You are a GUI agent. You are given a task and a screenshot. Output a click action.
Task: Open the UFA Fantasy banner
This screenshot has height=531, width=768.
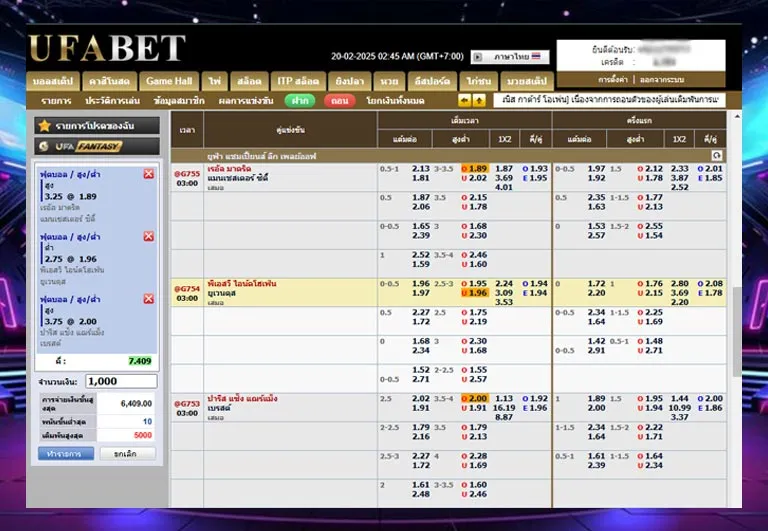click(x=97, y=146)
